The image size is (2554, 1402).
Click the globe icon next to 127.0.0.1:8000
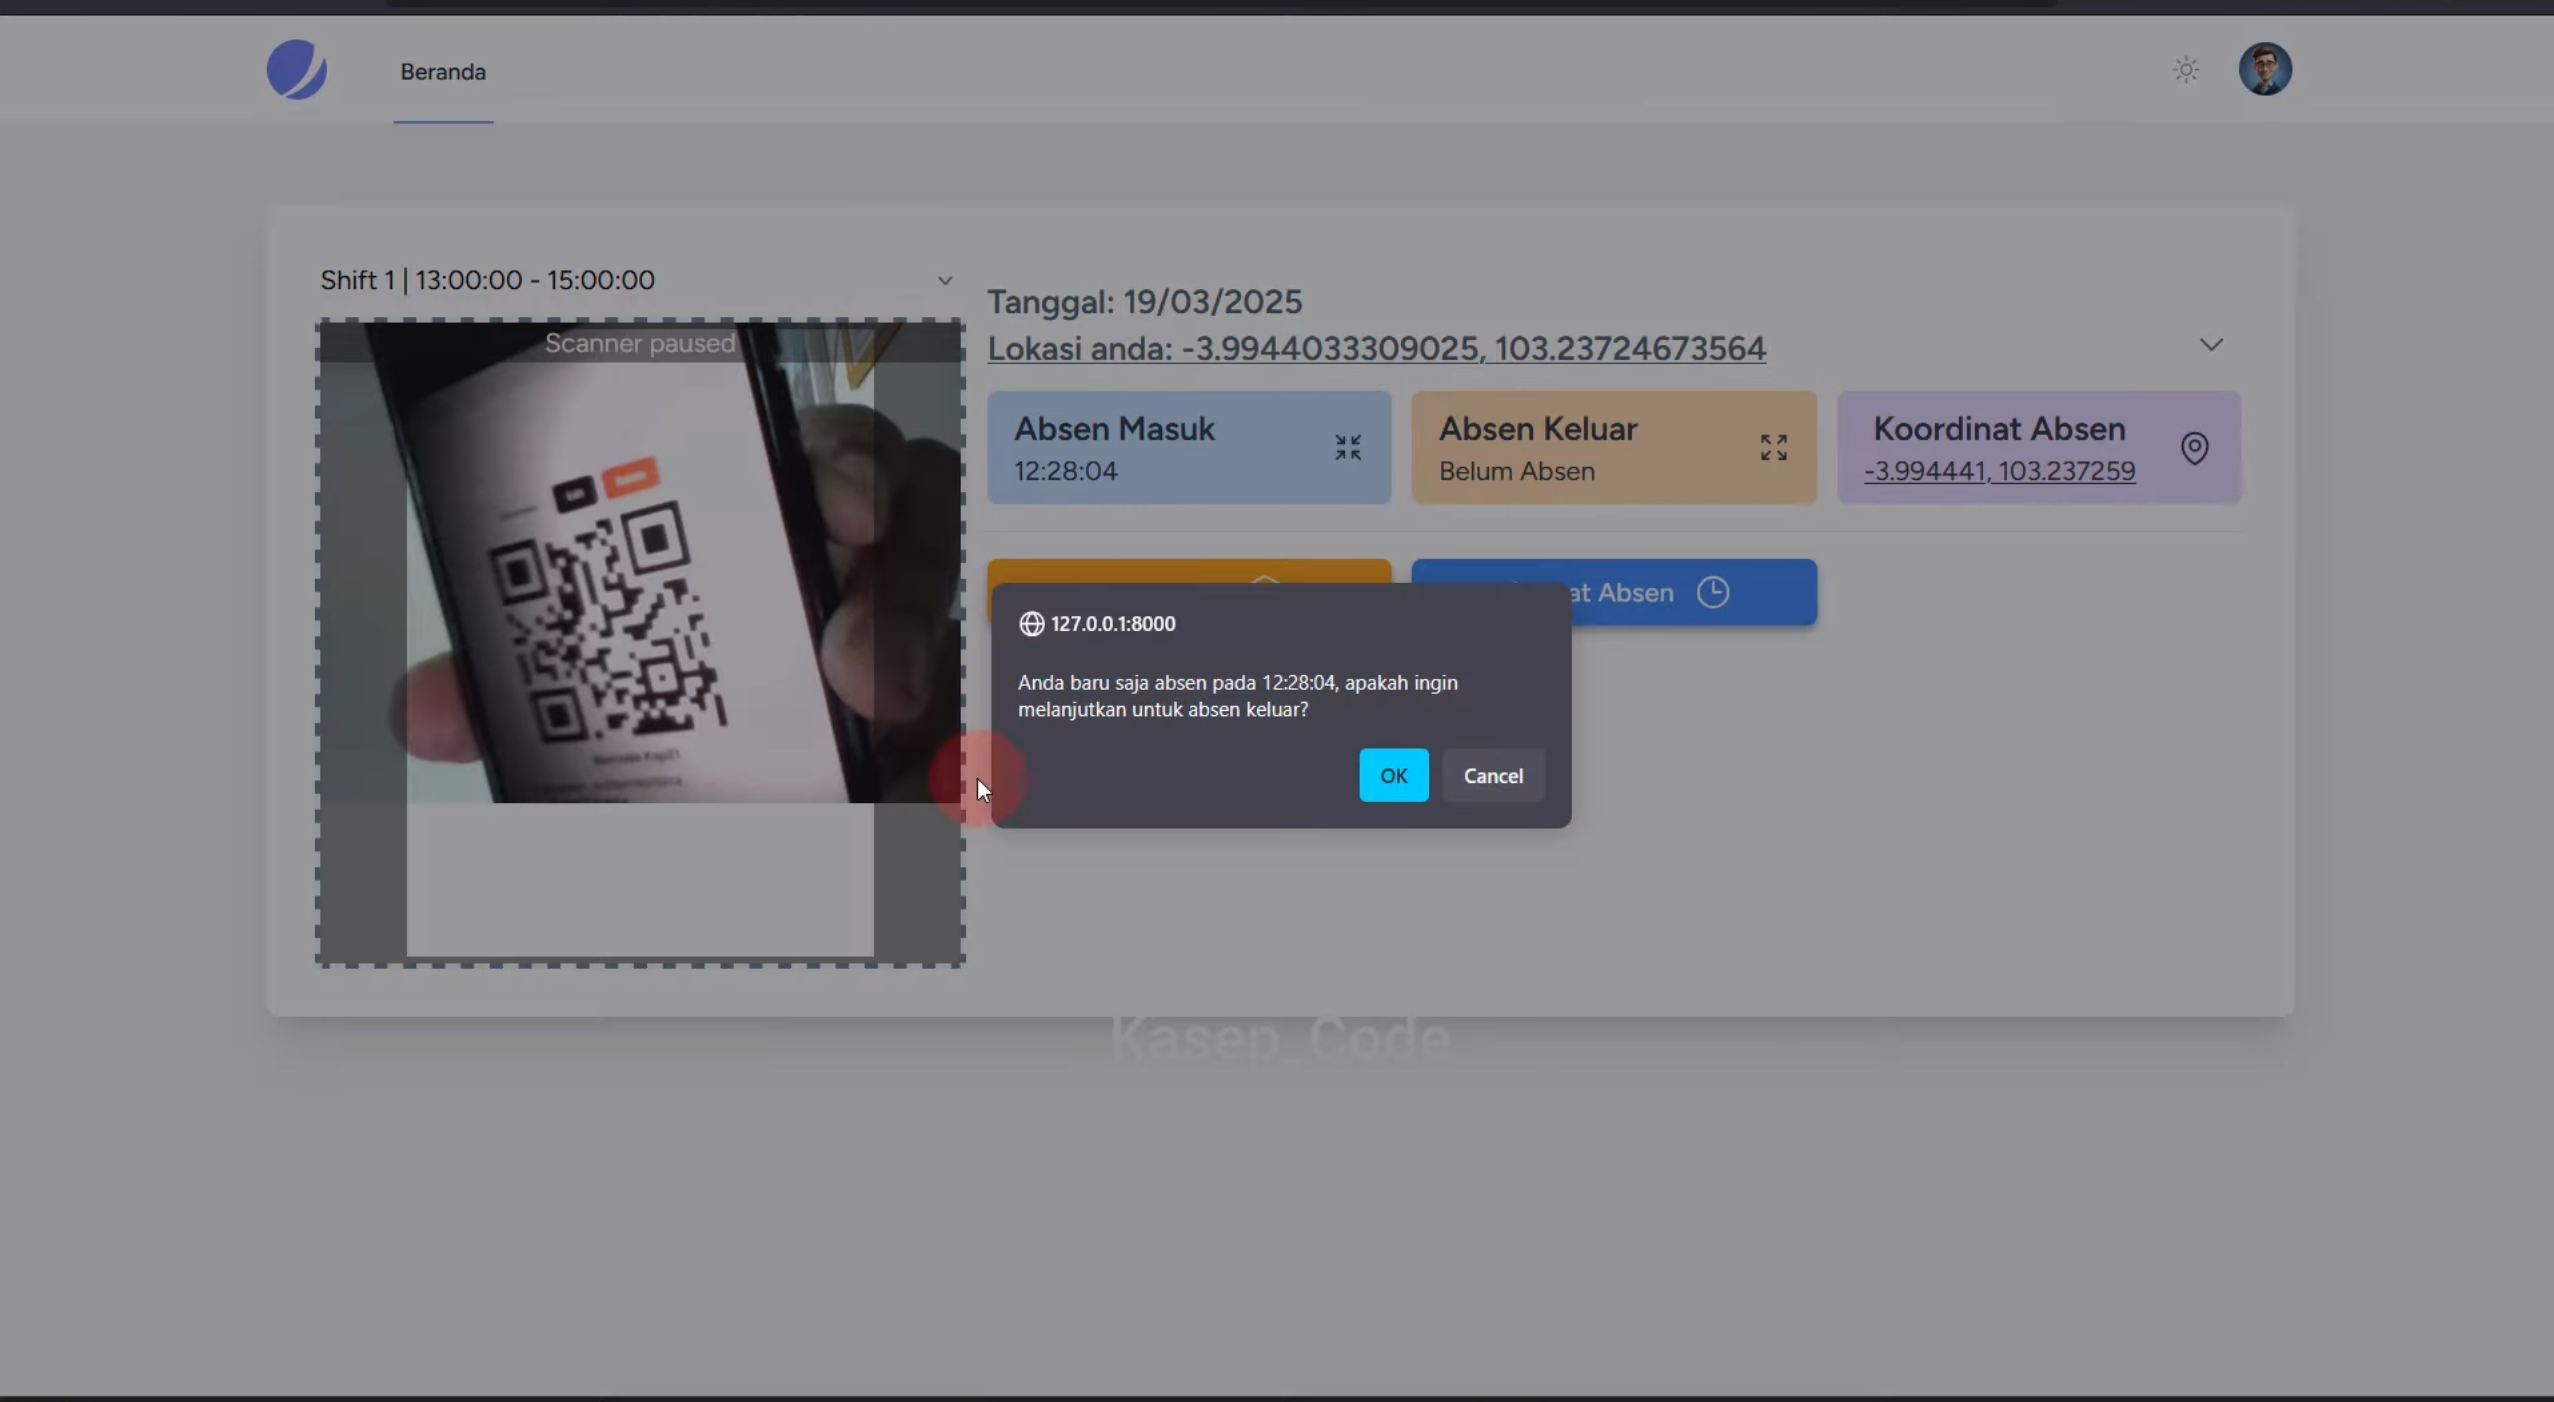click(x=1031, y=624)
